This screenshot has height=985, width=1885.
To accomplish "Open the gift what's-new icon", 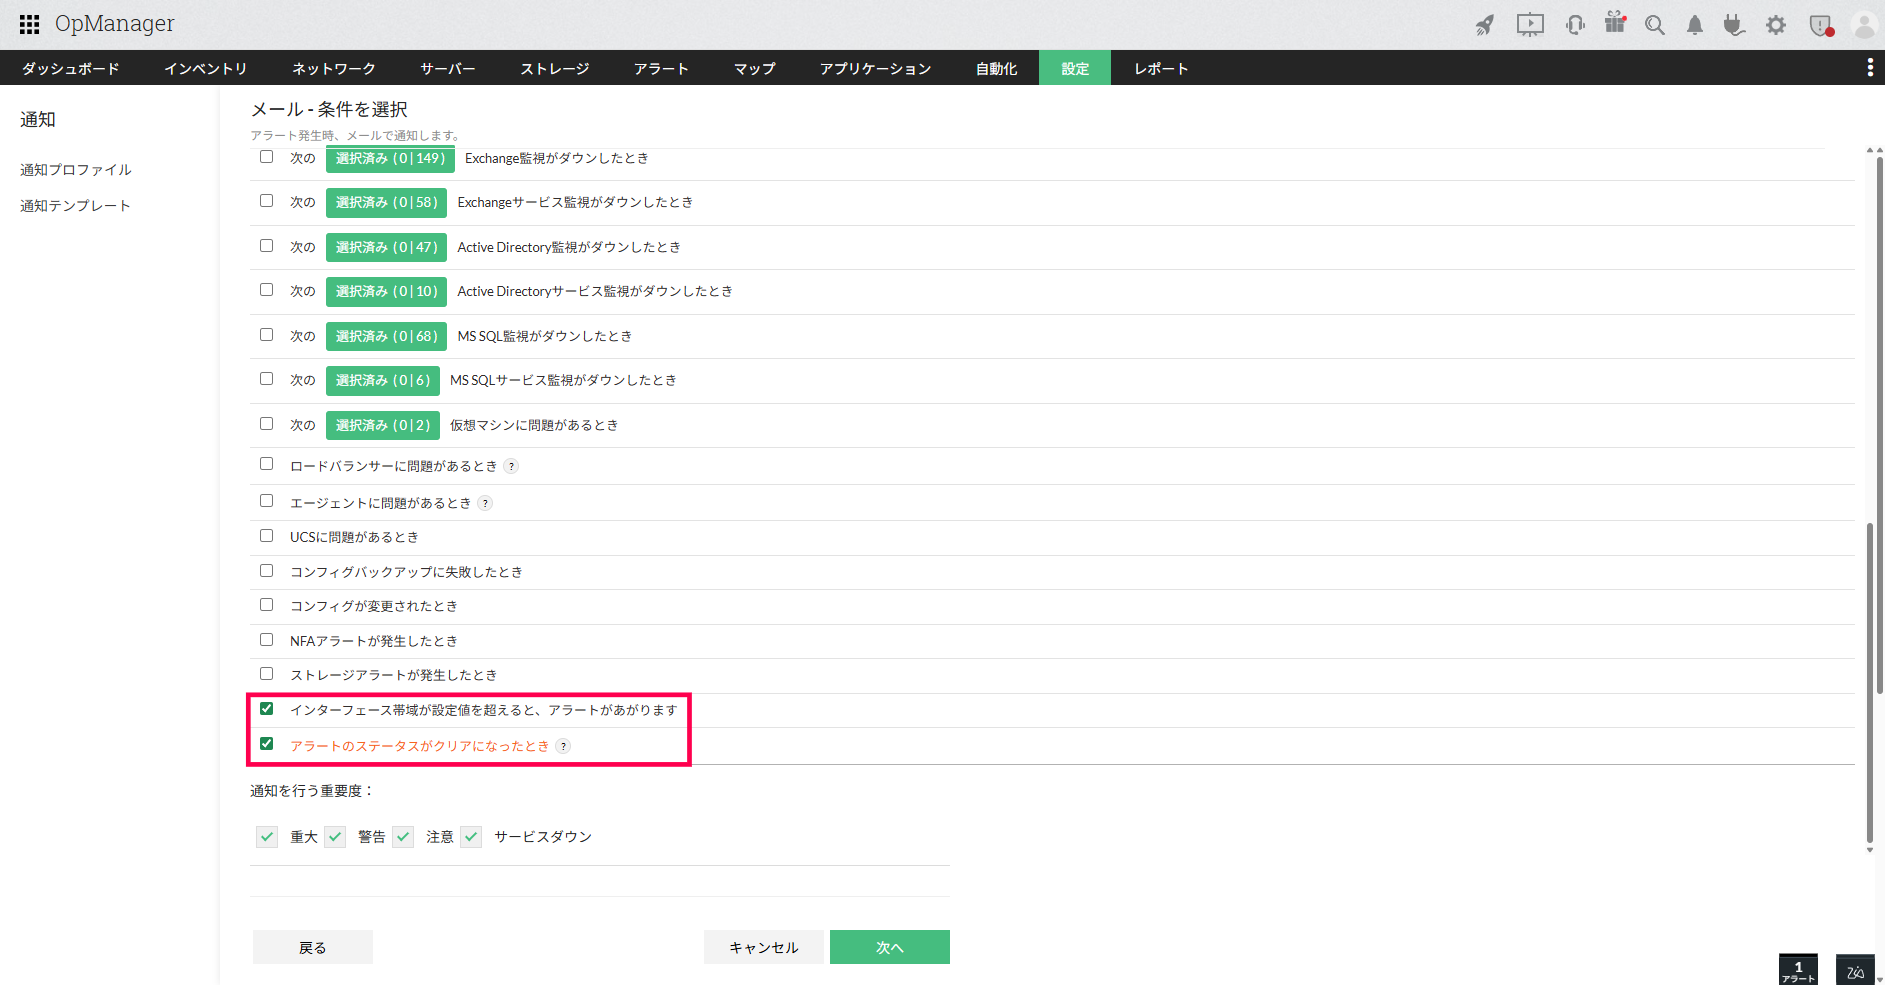I will click(1615, 23).
